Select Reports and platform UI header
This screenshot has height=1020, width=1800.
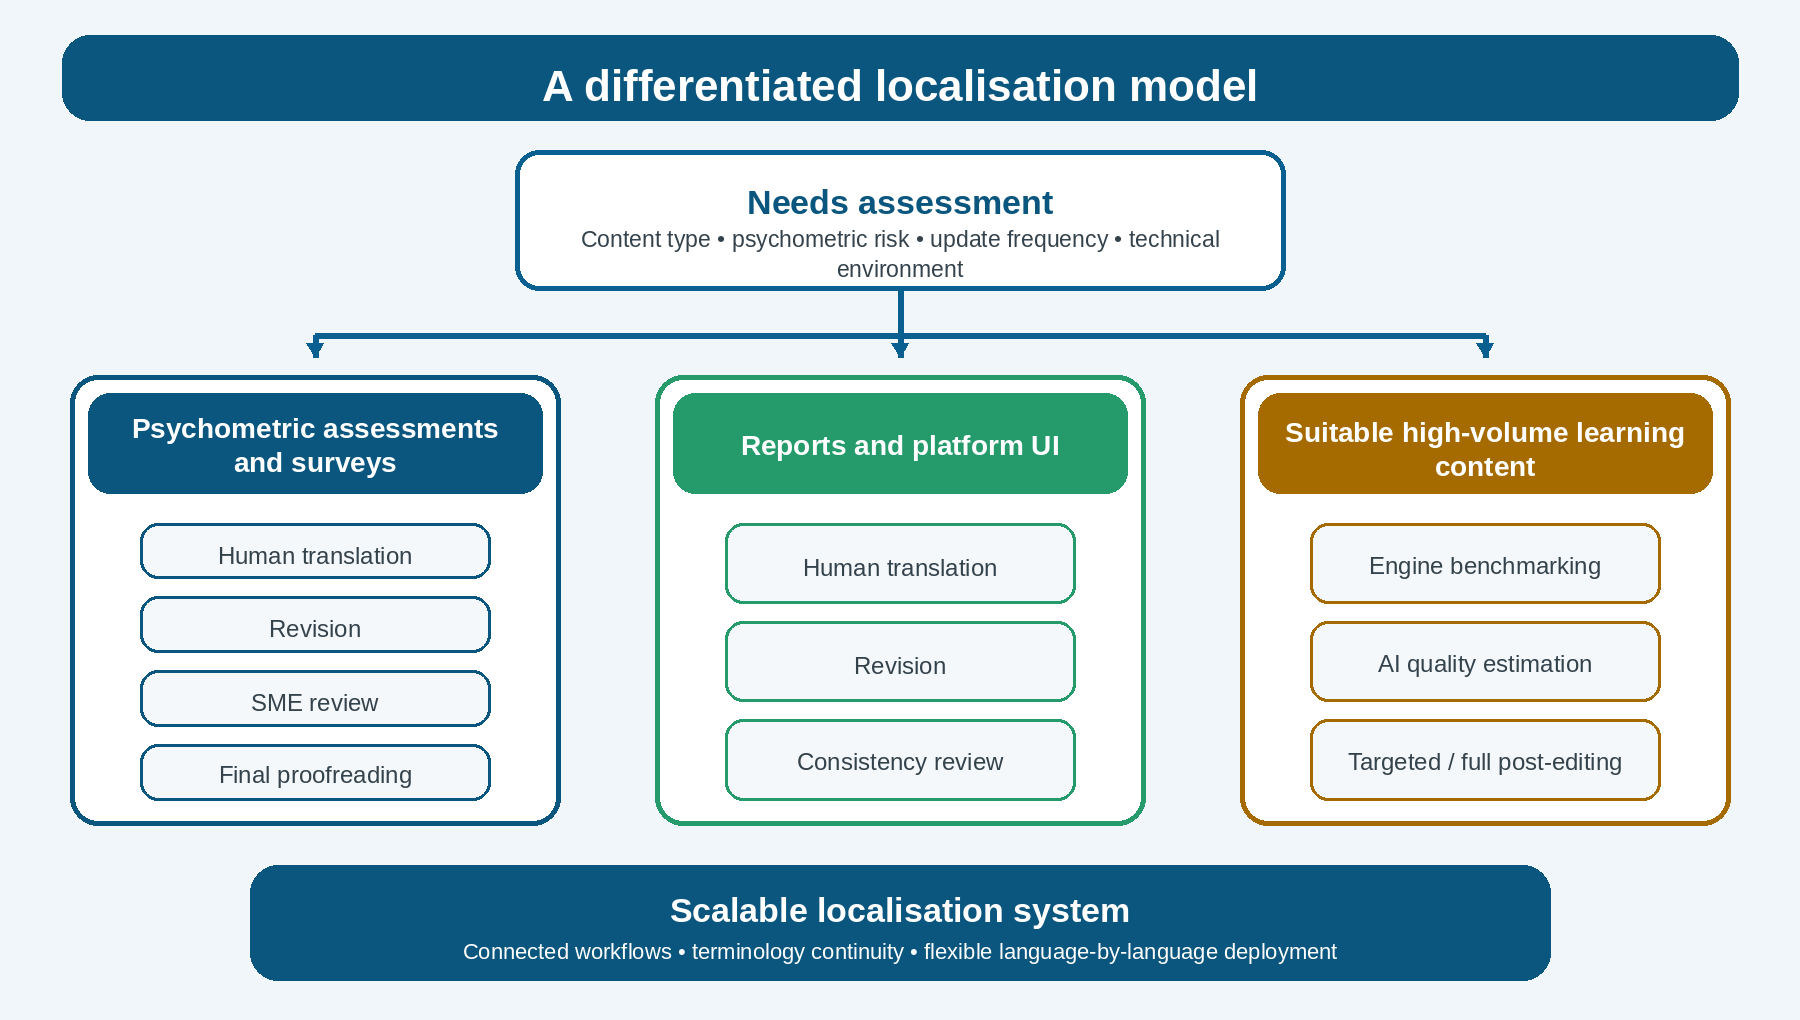click(x=900, y=443)
